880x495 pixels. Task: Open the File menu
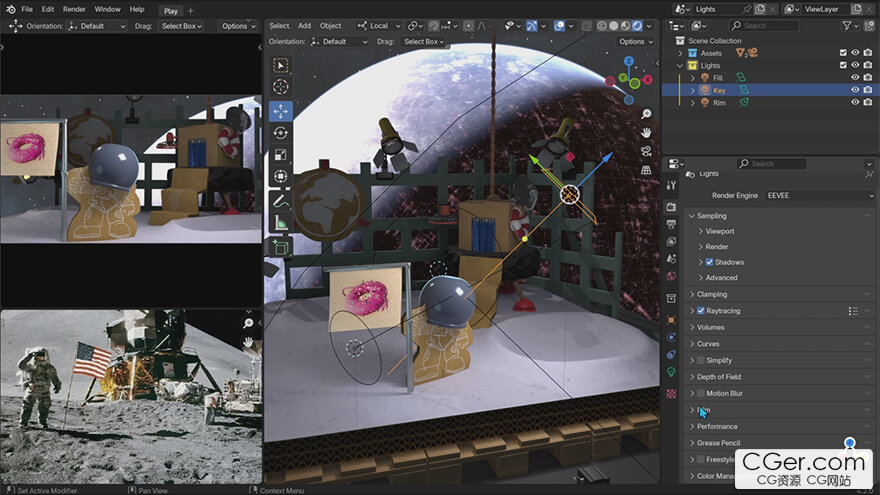pos(27,10)
